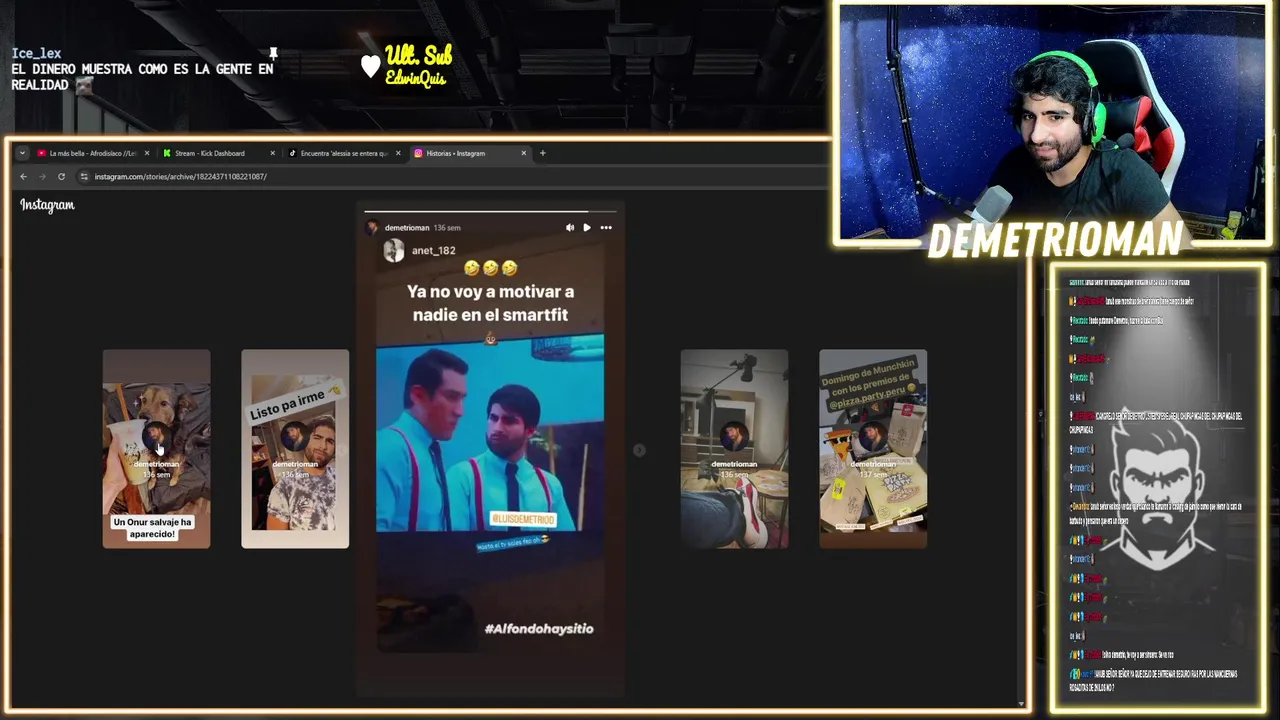
Task: Close the Historias Instagram tab
Action: (524, 153)
